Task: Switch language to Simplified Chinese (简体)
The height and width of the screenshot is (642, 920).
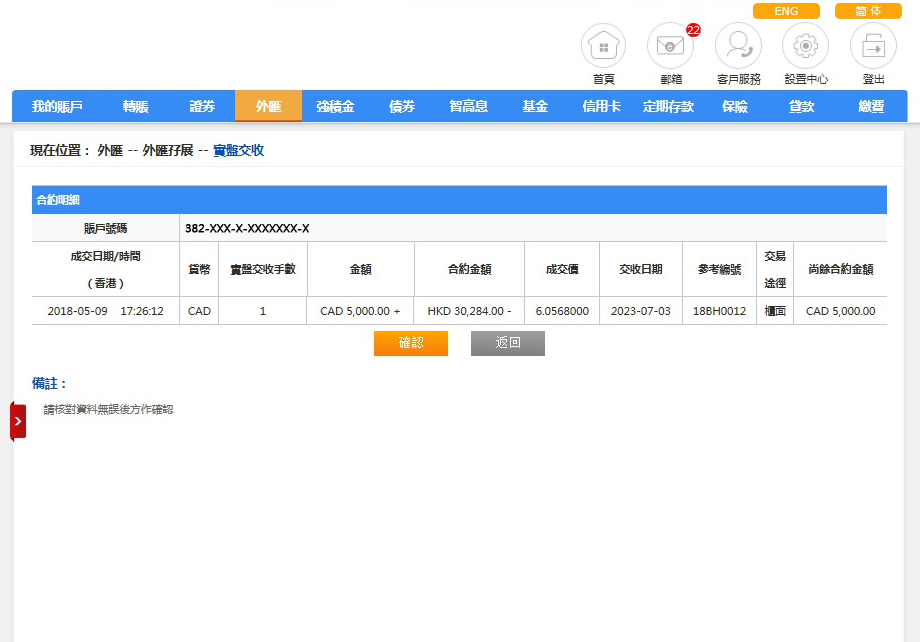Action: [x=868, y=11]
